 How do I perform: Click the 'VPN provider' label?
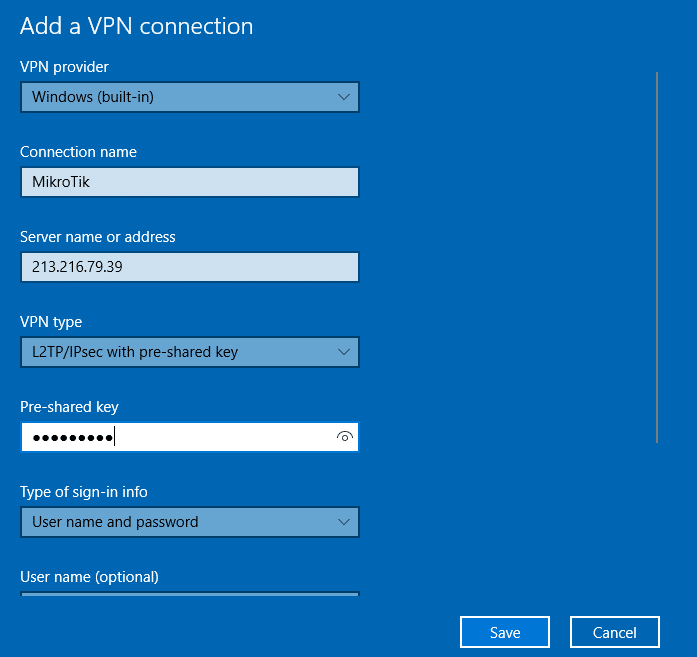pyautogui.click(x=65, y=67)
